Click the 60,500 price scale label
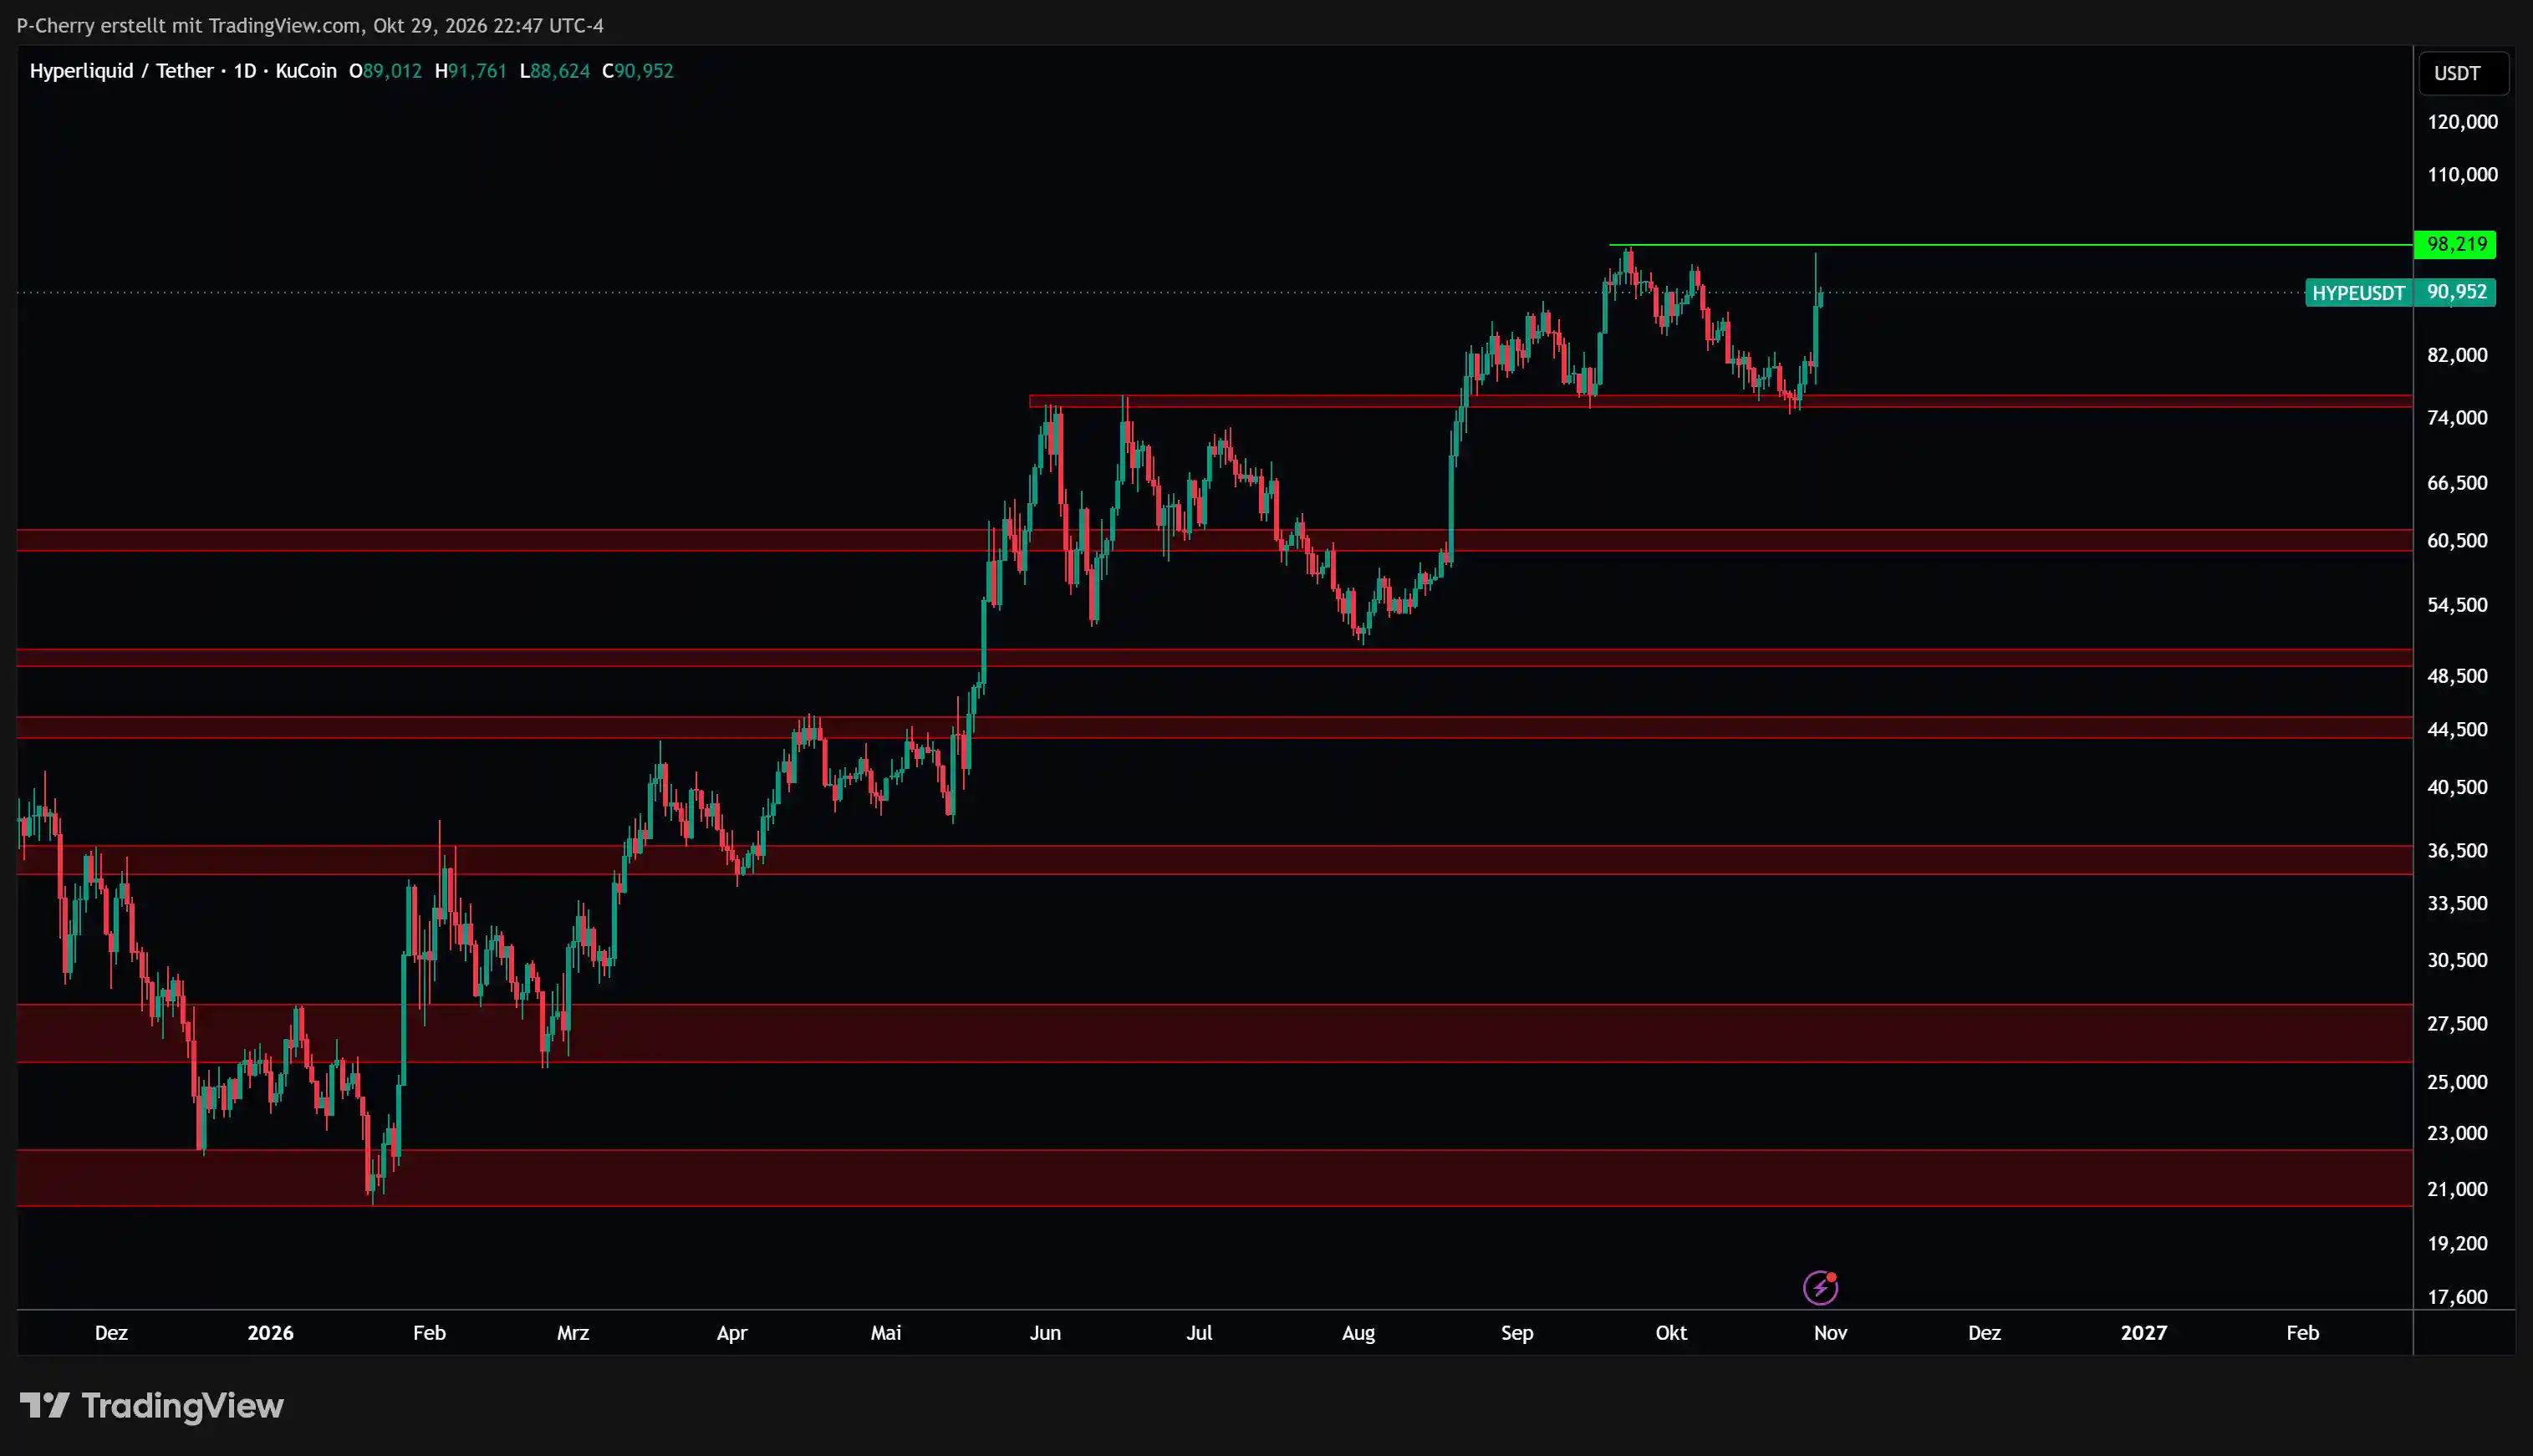 pyautogui.click(x=2457, y=541)
